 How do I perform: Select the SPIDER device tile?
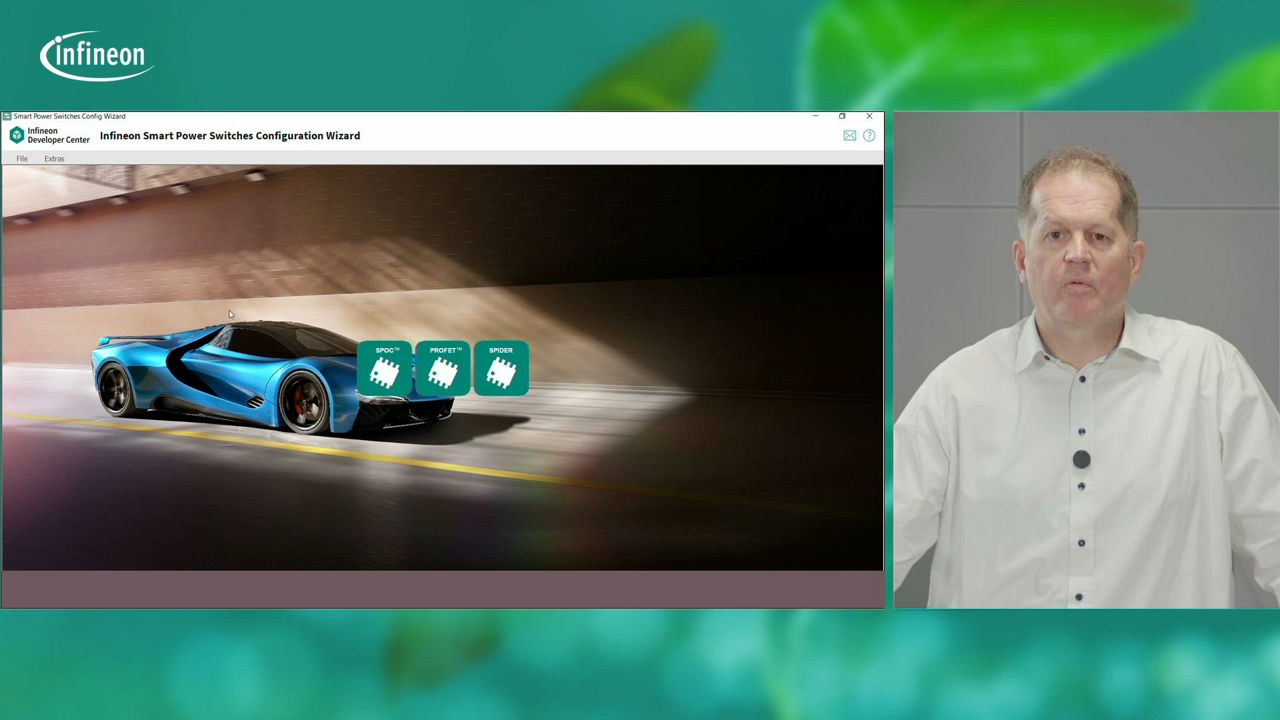(501, 368)
